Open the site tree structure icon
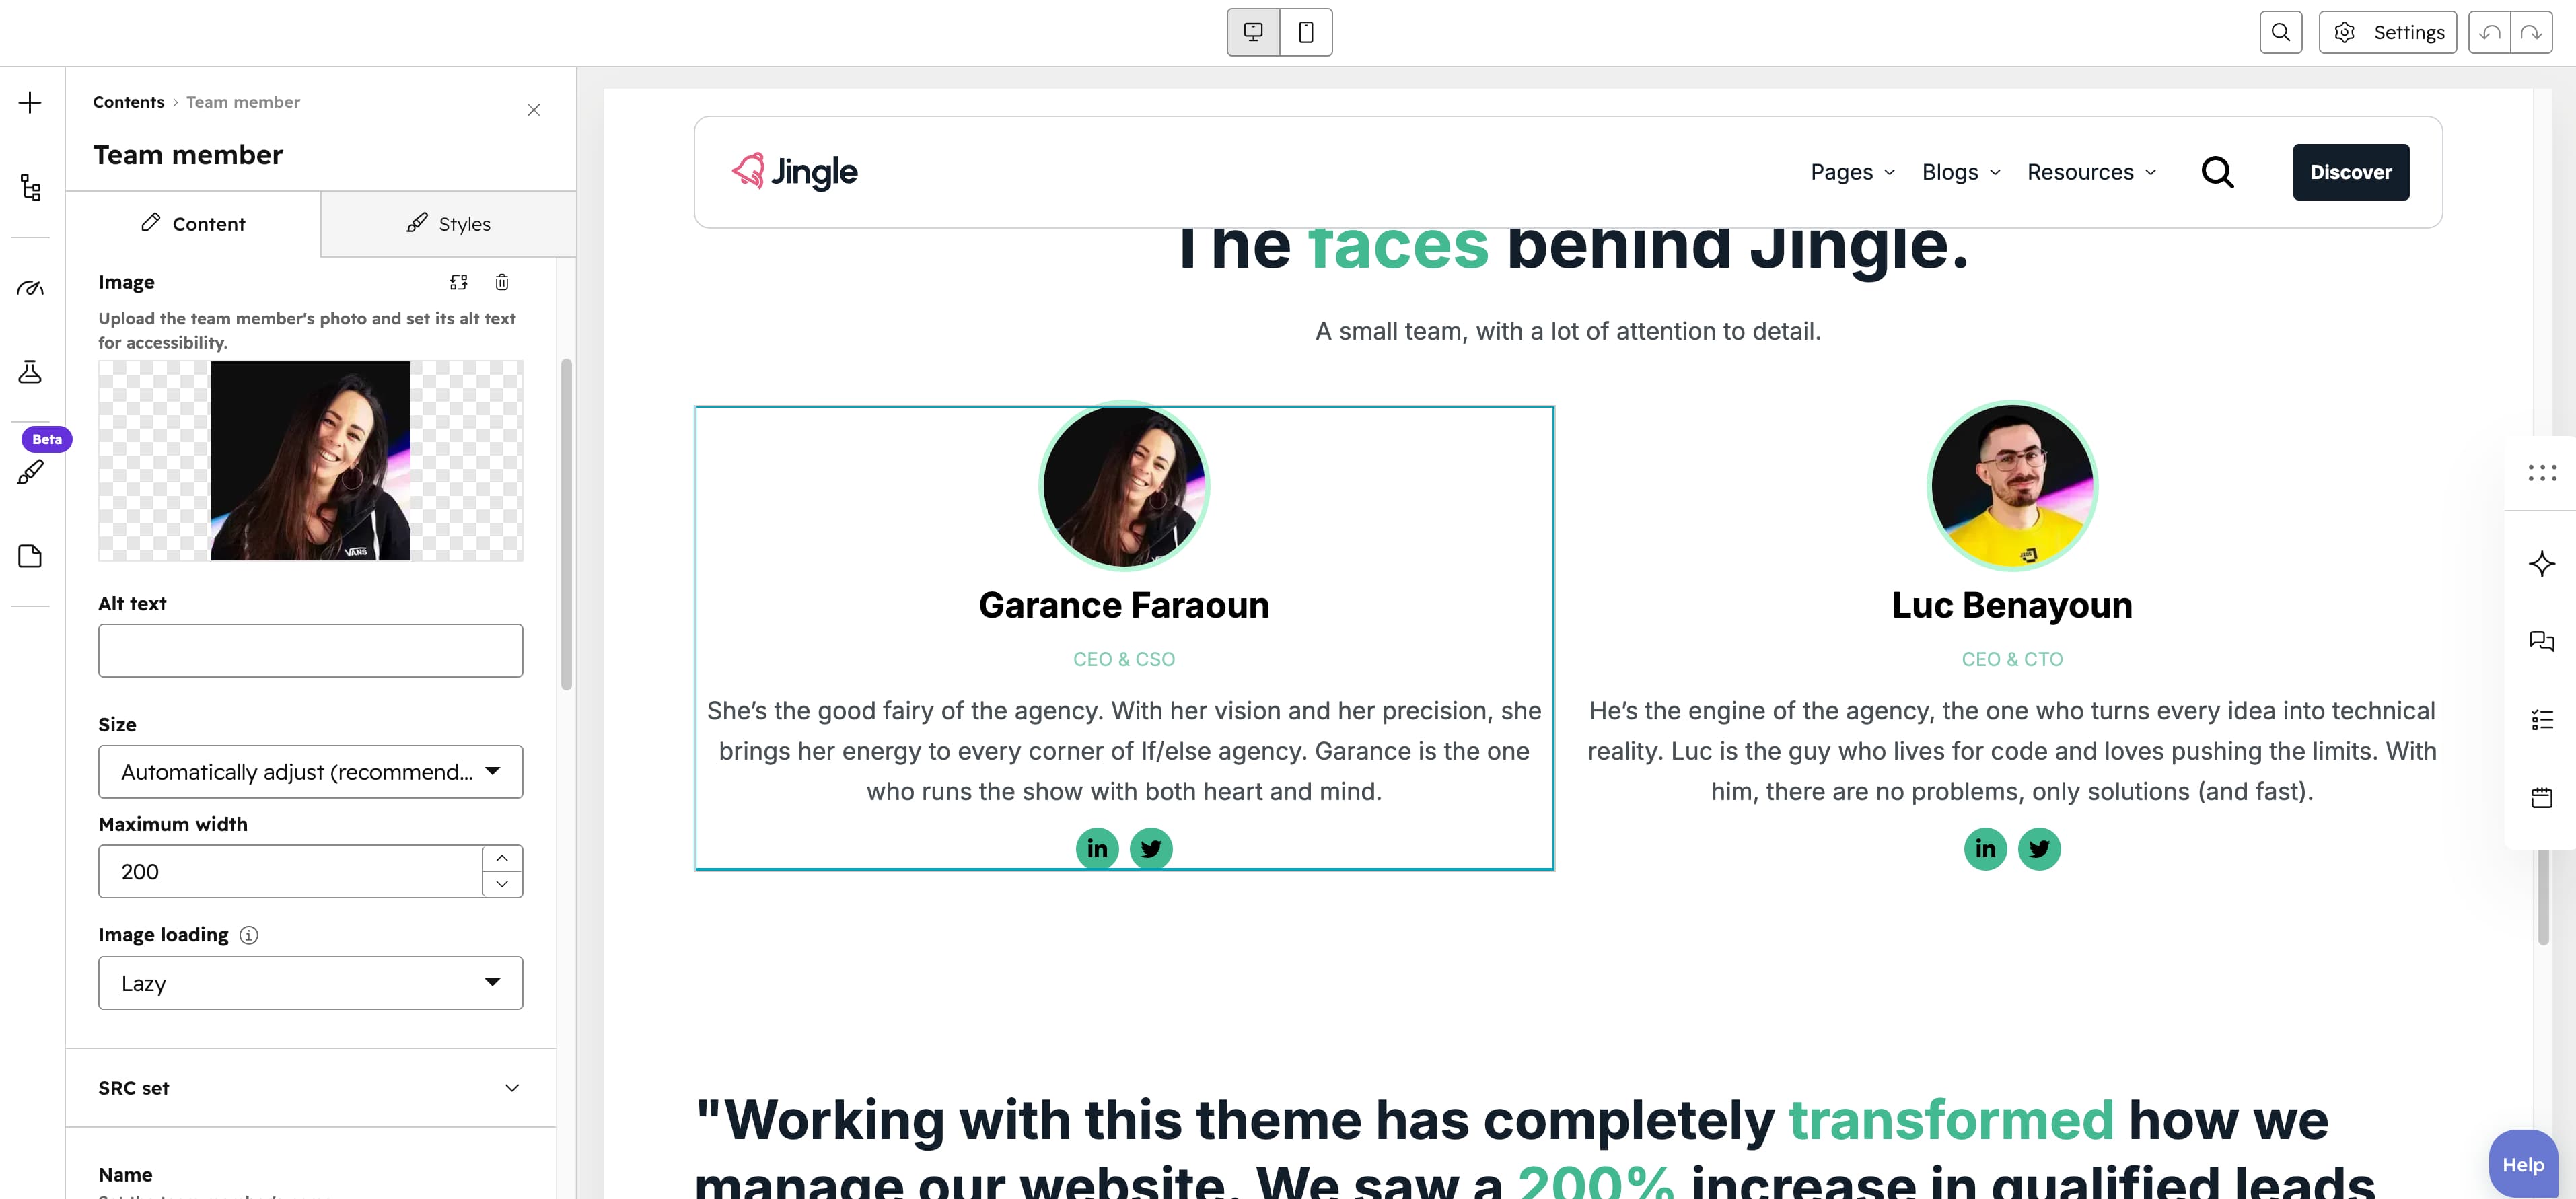This screenshot has height=1199, width=2576. pos(30,187)
